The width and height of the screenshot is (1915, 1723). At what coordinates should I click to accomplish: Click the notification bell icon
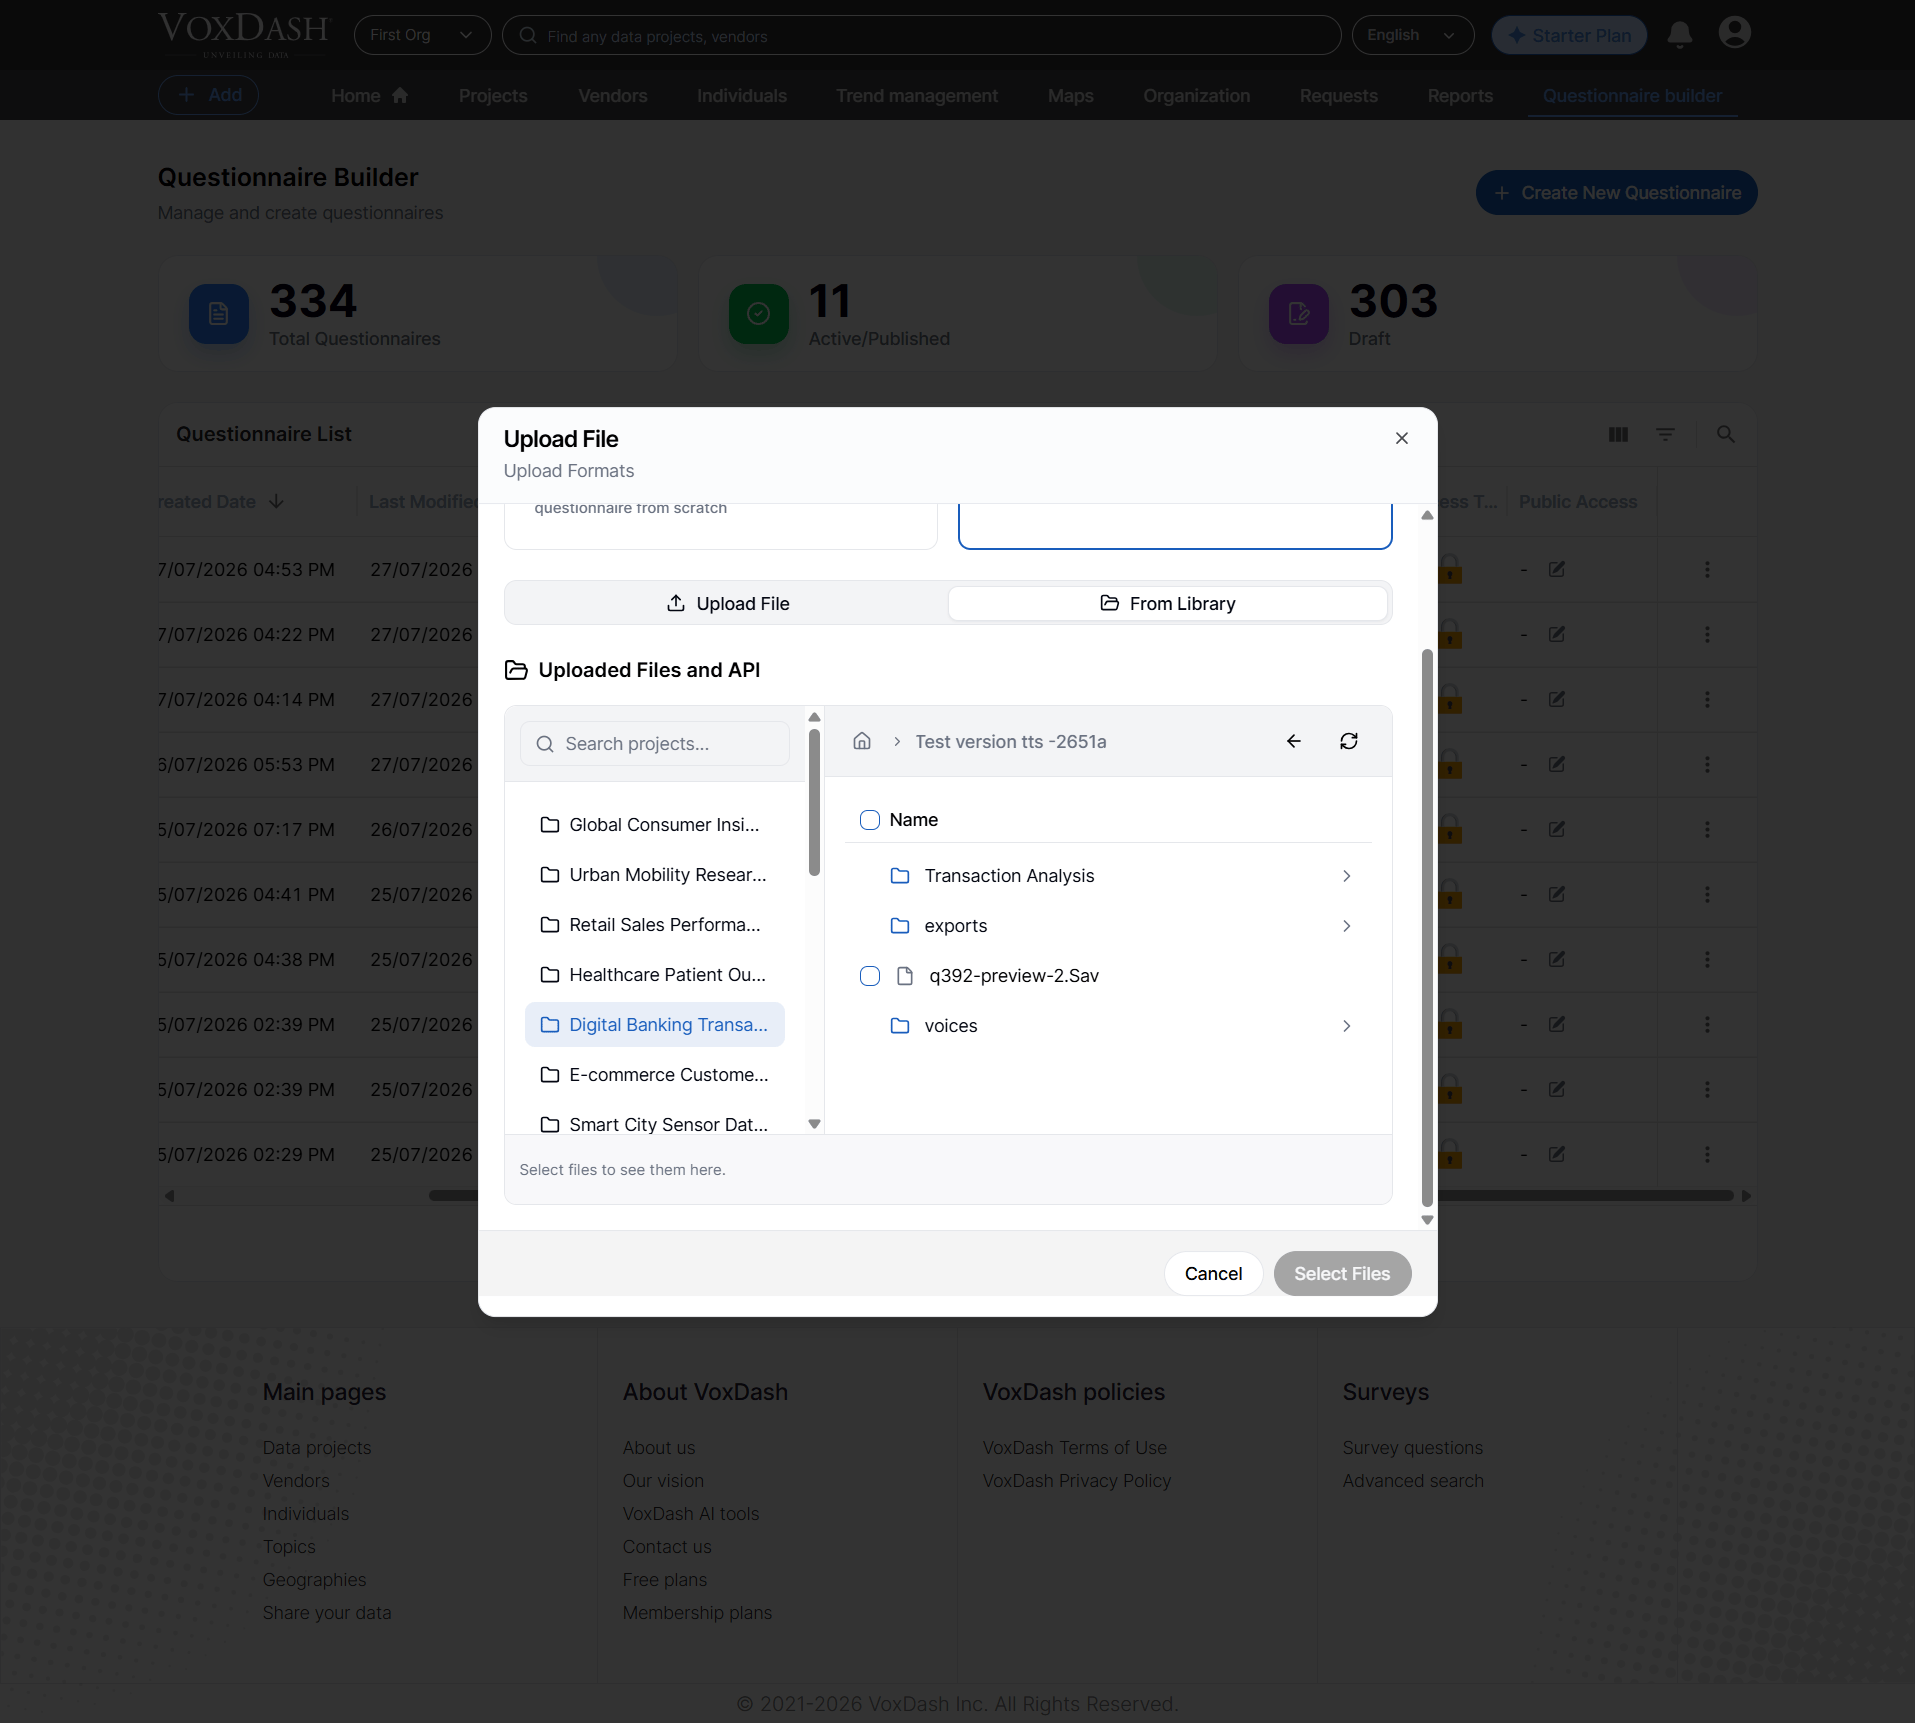pos(1680,35)
